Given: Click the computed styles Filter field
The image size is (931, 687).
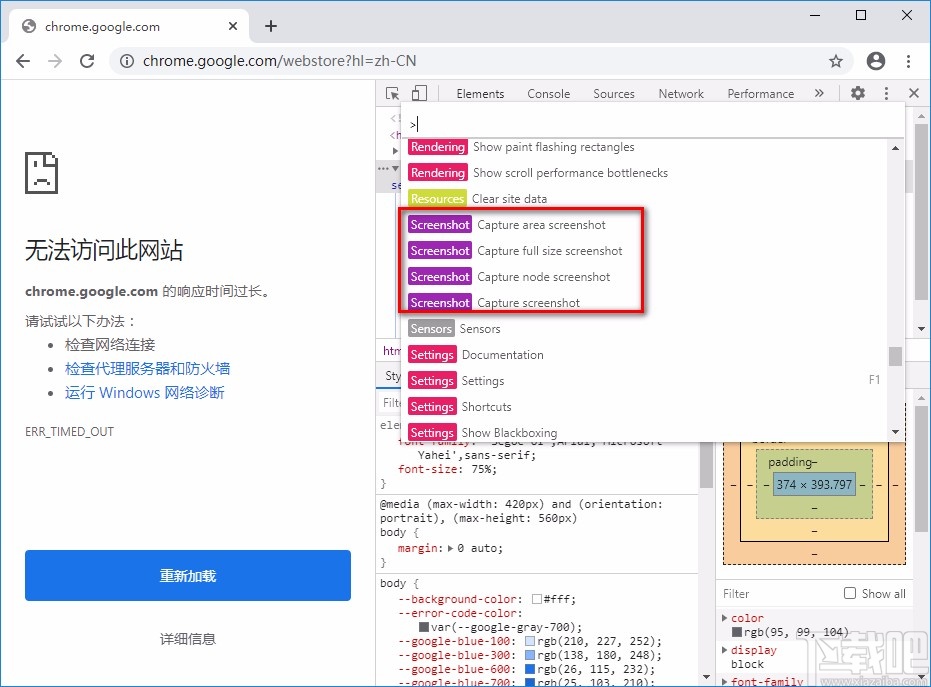Looking at the screenshot, I should pyautogui.click(x=778, y=594).
